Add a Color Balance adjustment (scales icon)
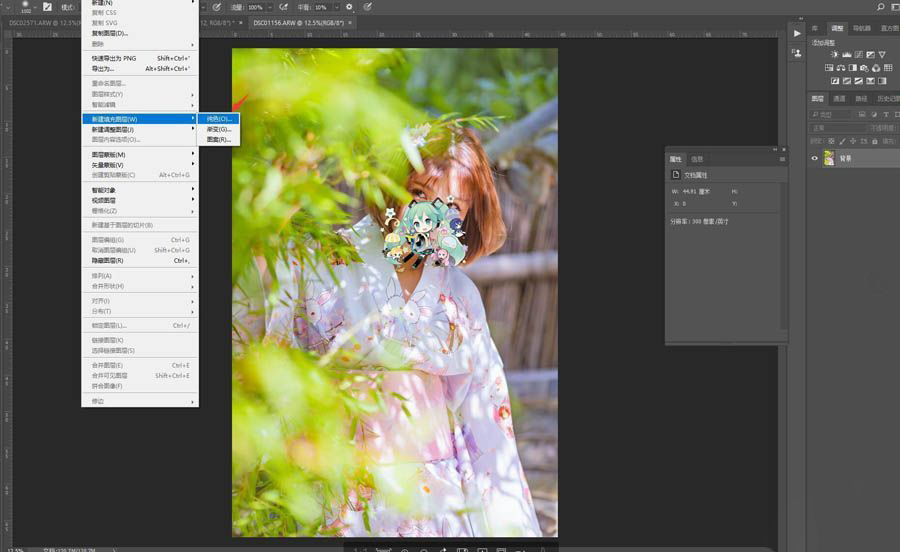Image resolution: width=900 pixels, height=552 pixels. tap(841, 68)
